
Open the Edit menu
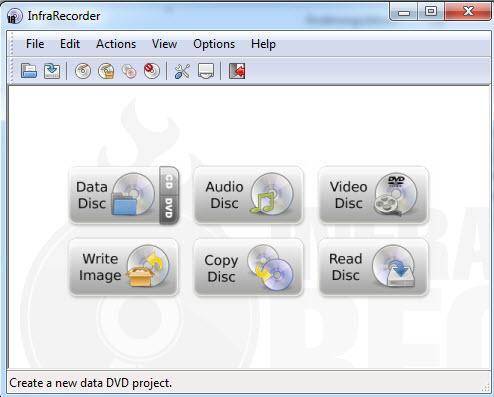coord(70,44)
